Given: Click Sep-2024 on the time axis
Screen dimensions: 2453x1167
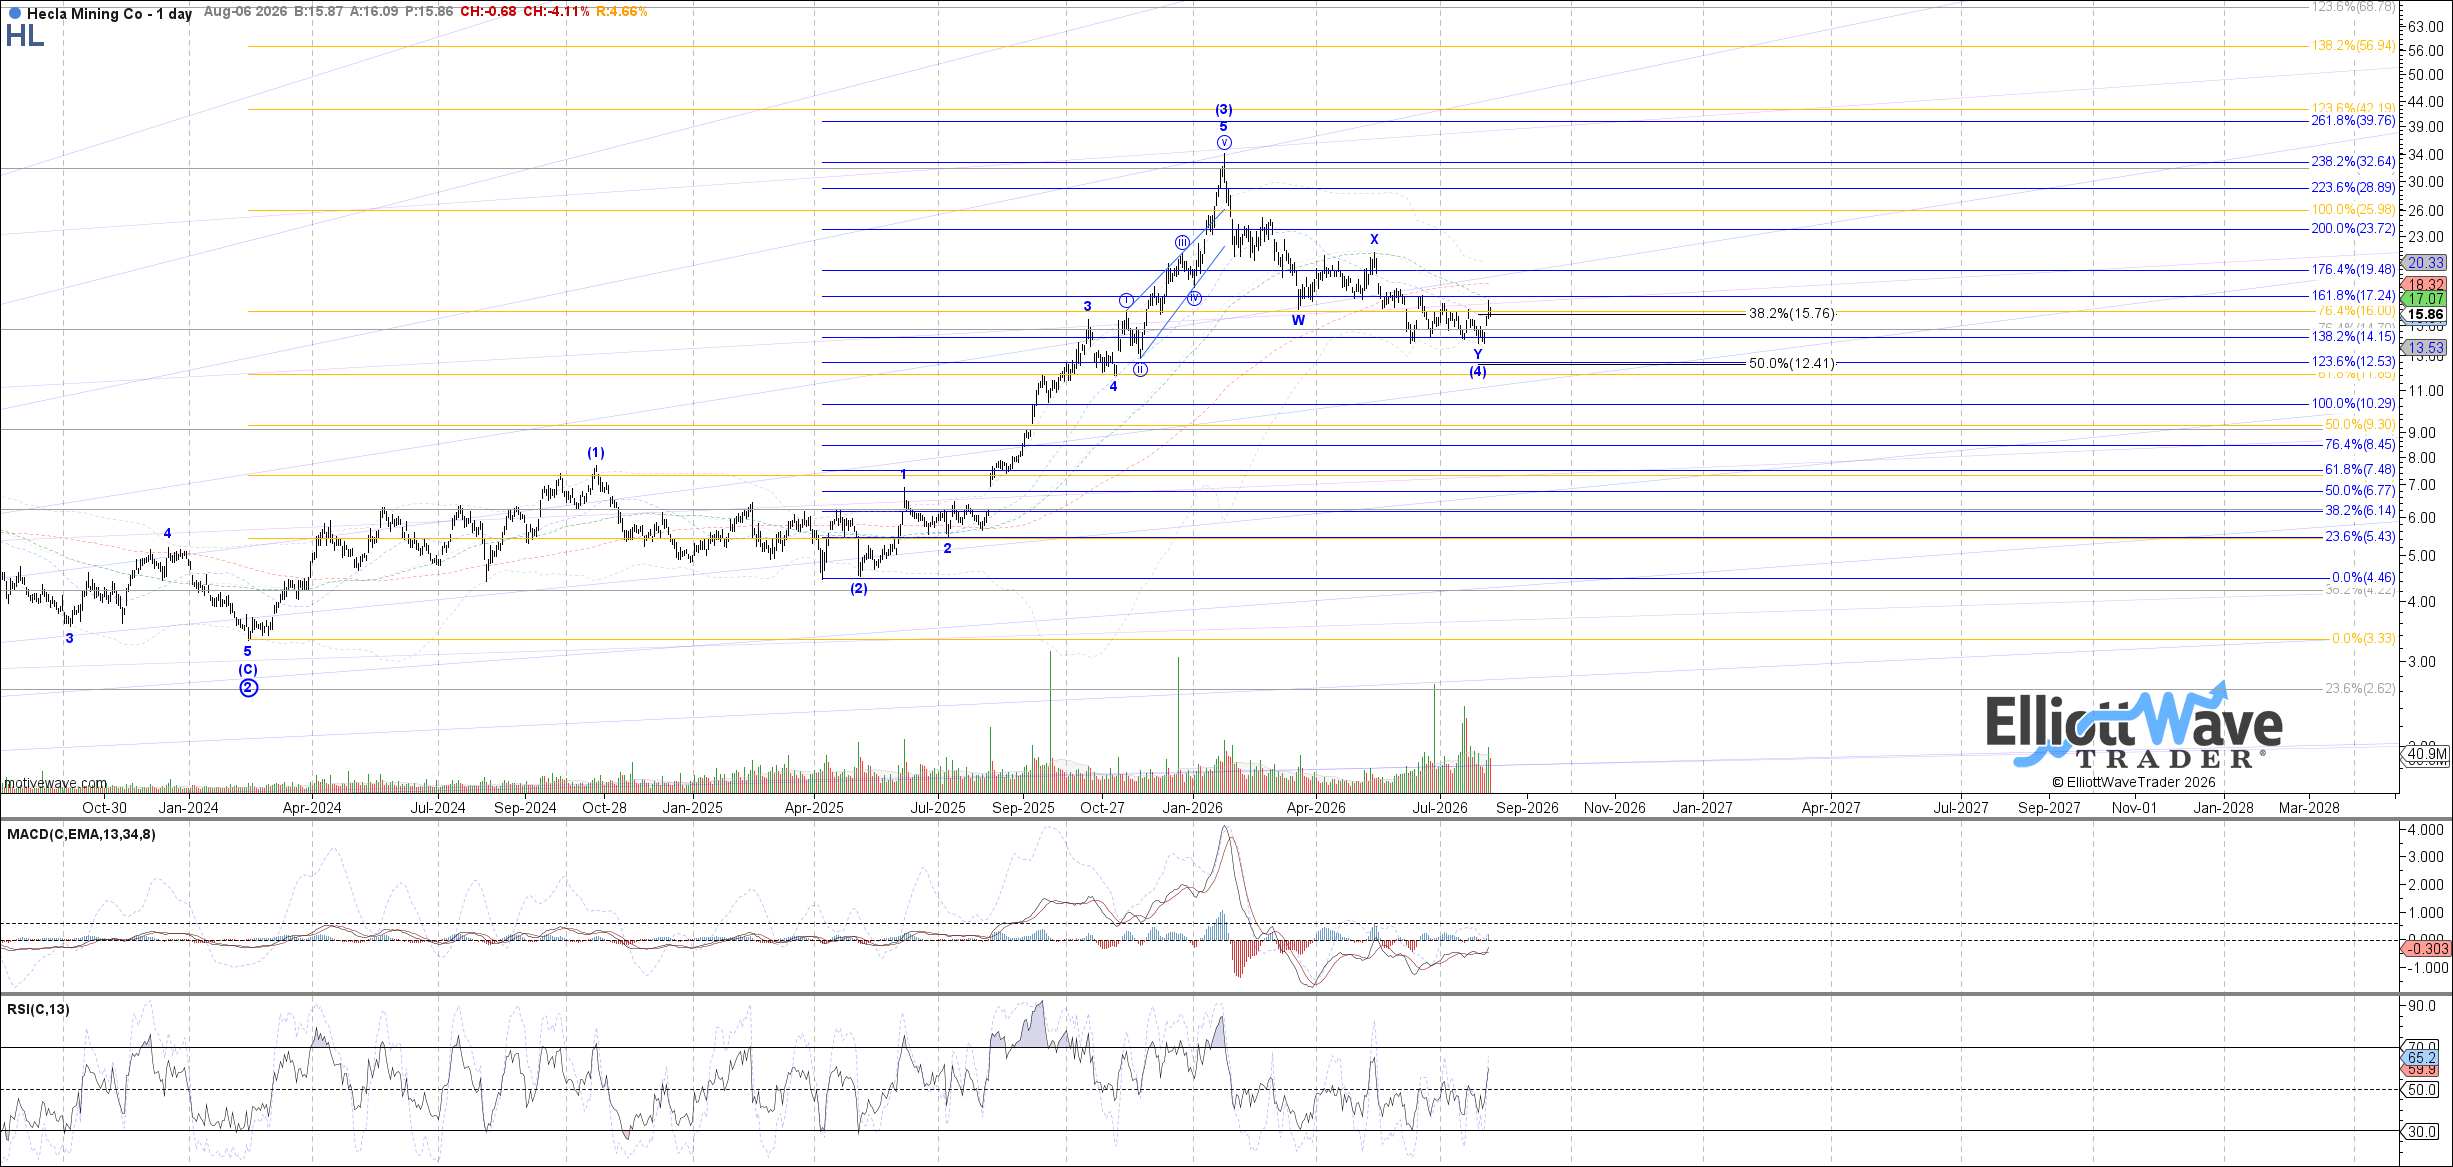Looking at the screenshot, I should 525,808.
